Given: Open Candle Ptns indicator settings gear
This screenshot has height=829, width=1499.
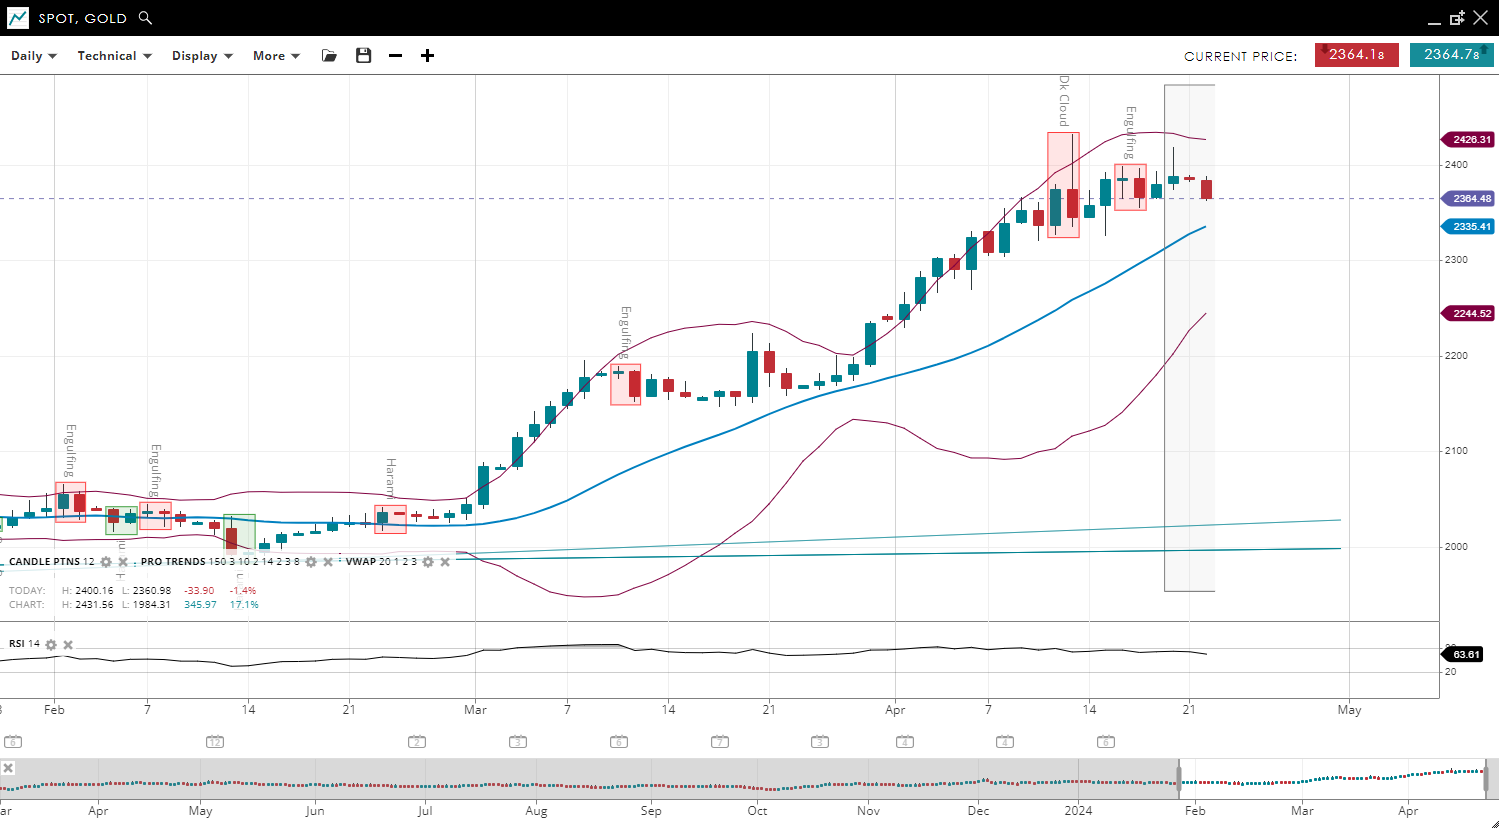Looking at the screenshot, I should tap(106, 562).
